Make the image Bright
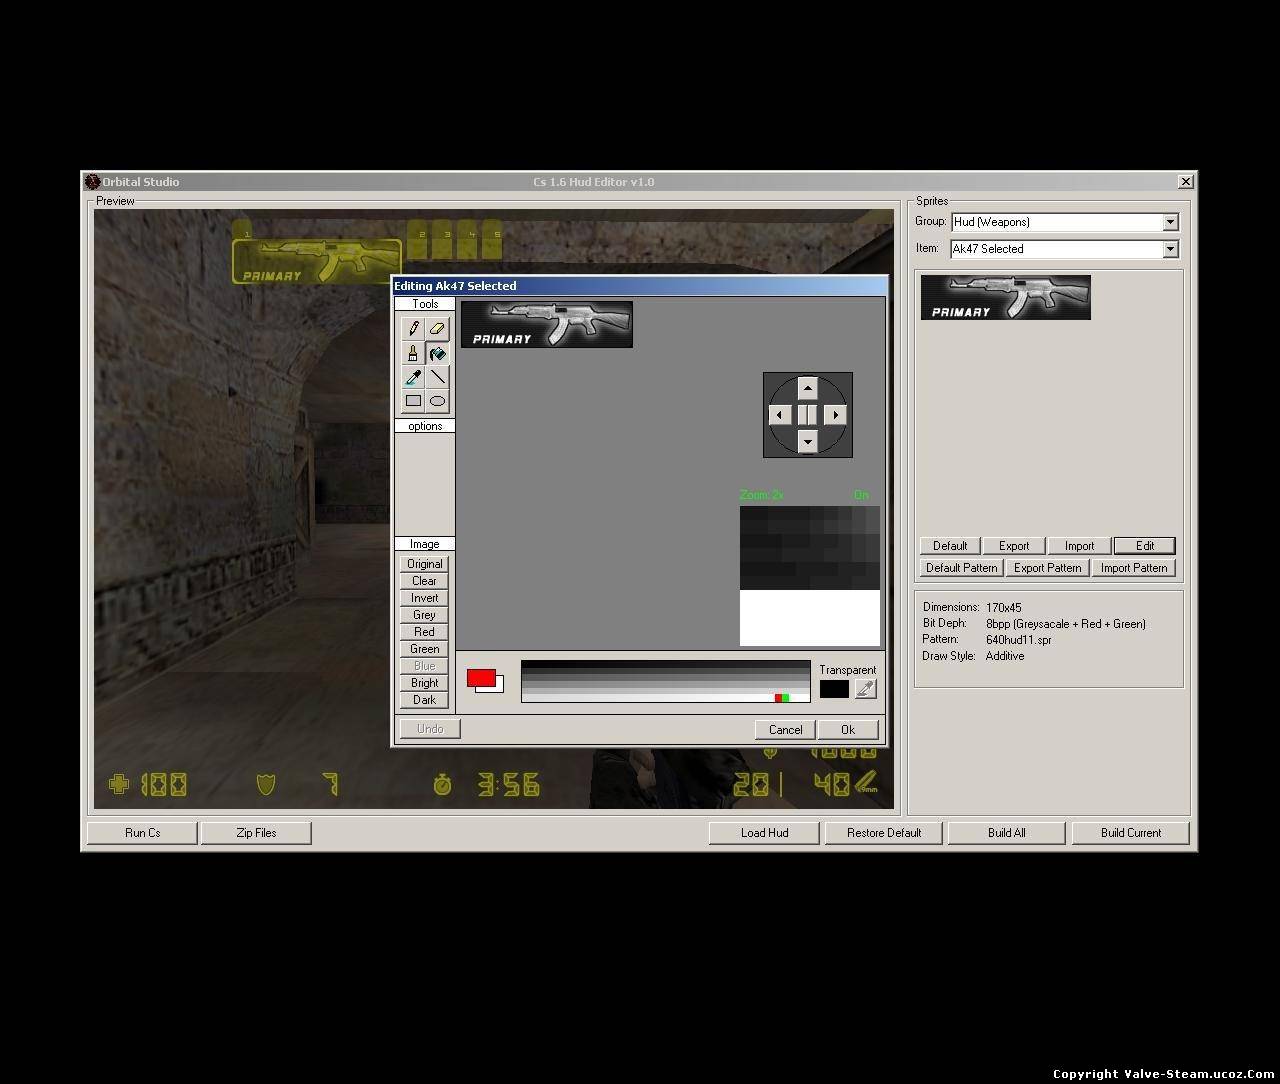Screen dimensions: 1280x1084 point(424,683)
